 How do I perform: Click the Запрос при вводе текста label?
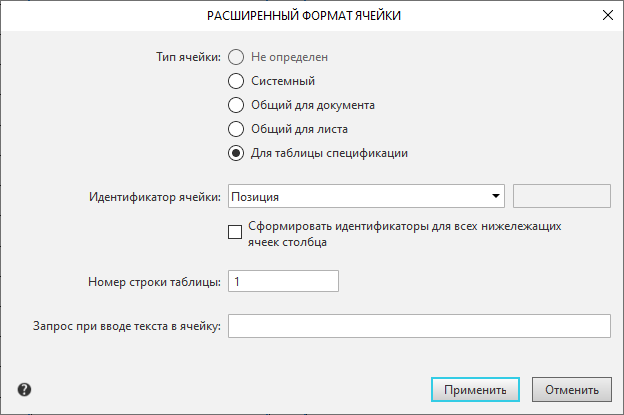[126, 327]
